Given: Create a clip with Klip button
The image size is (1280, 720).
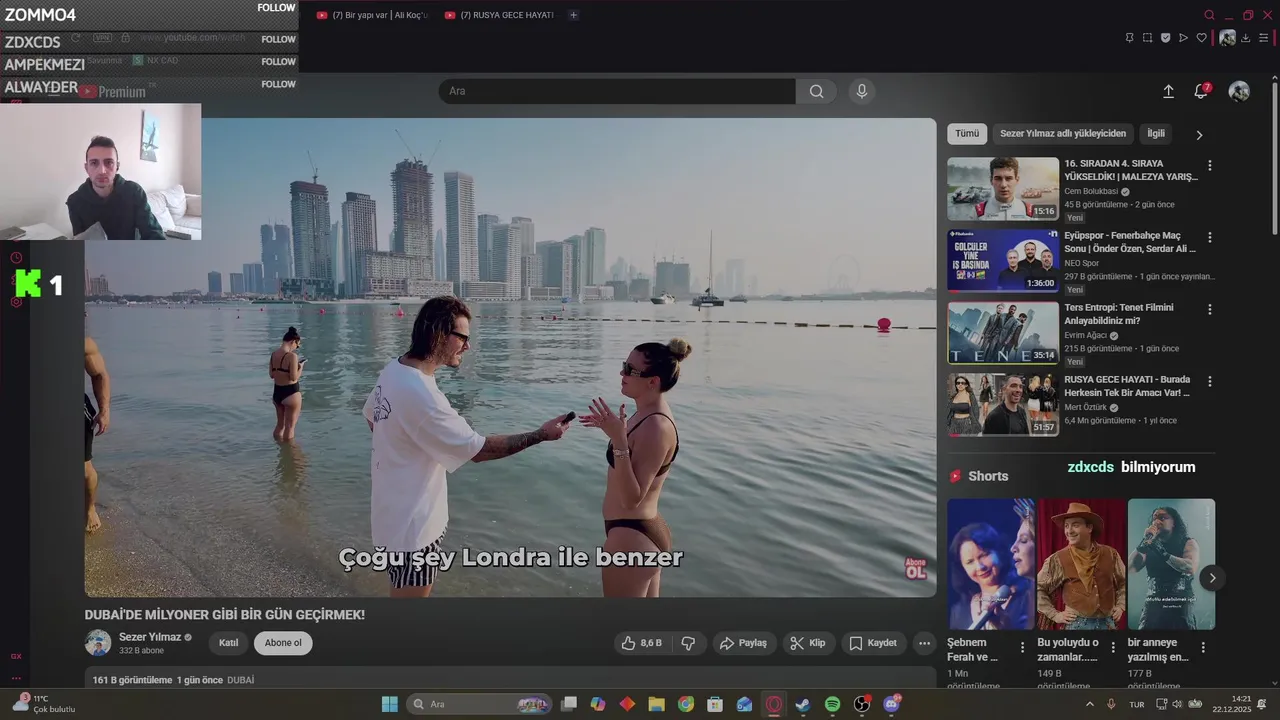Looking at the screenshot, I should click(808, 643).
